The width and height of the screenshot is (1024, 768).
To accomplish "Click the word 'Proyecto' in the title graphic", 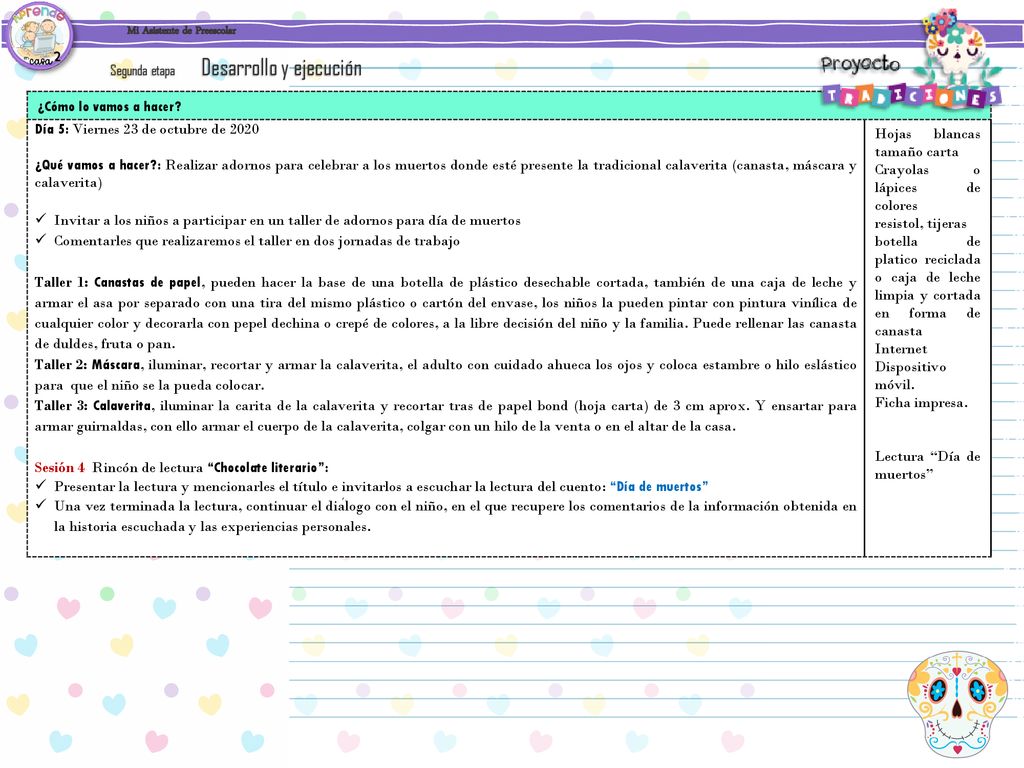I will [860, 64].
